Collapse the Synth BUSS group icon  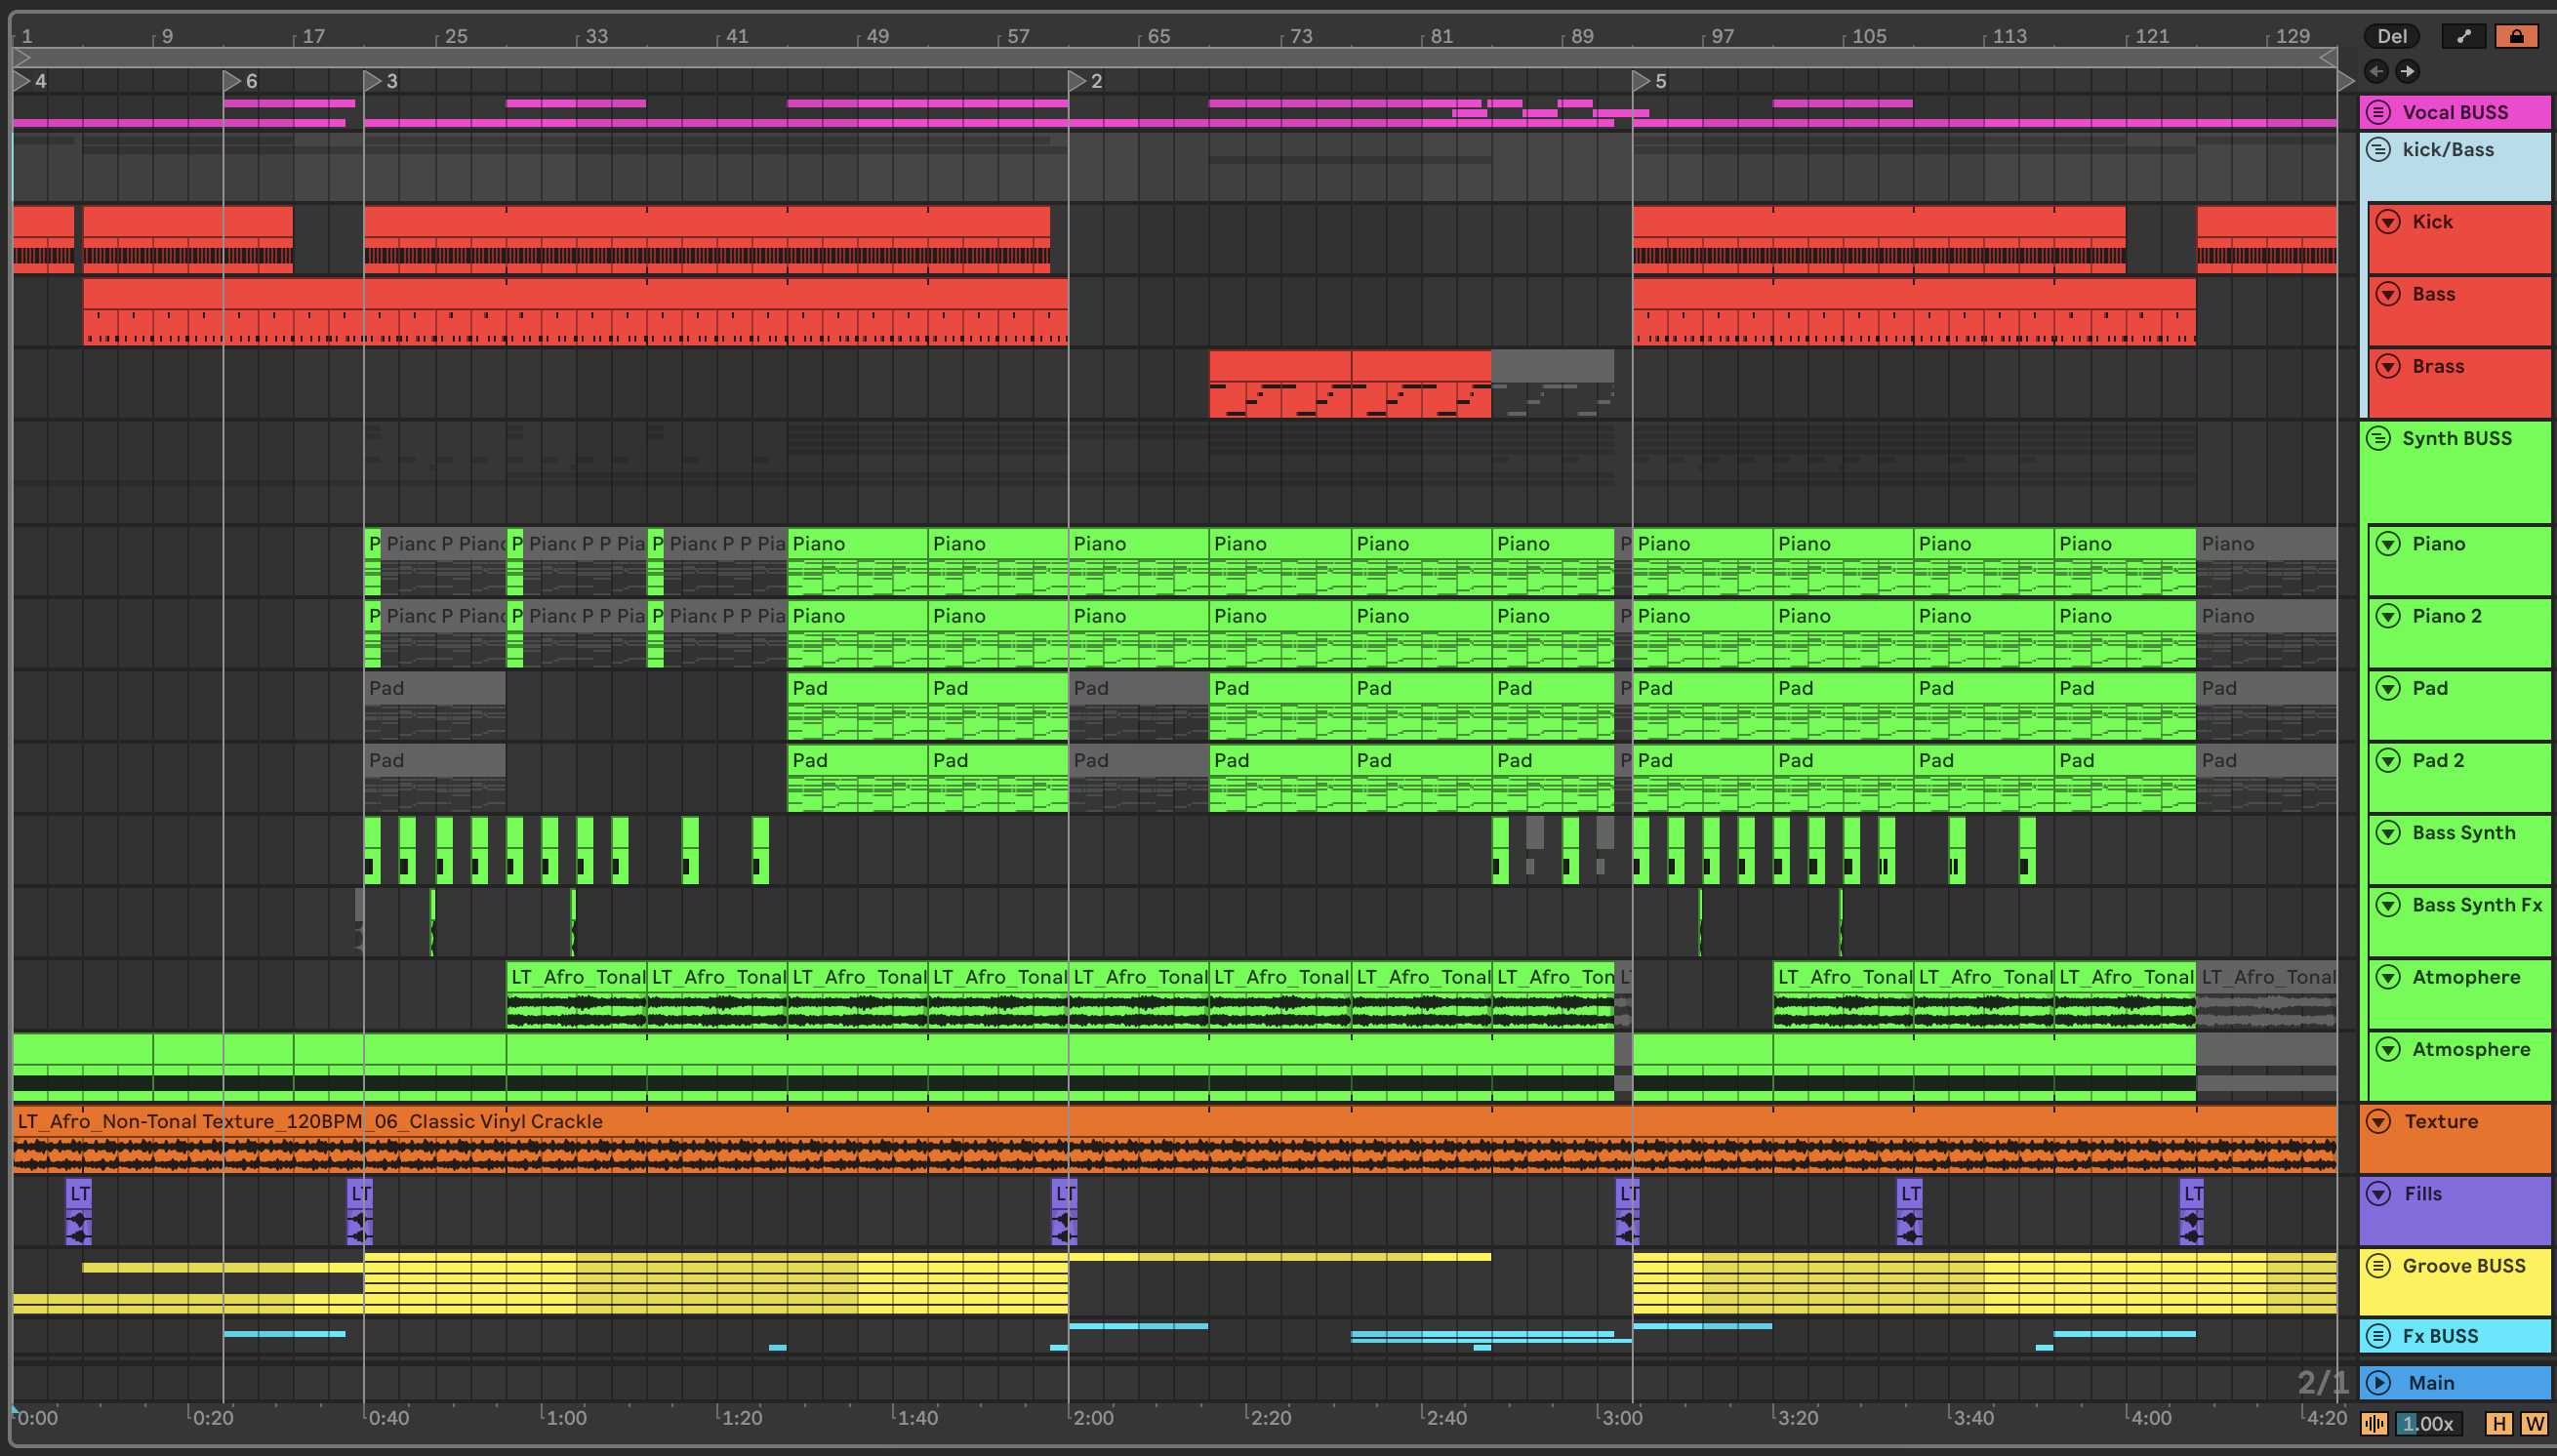[x=2379, y=439]
